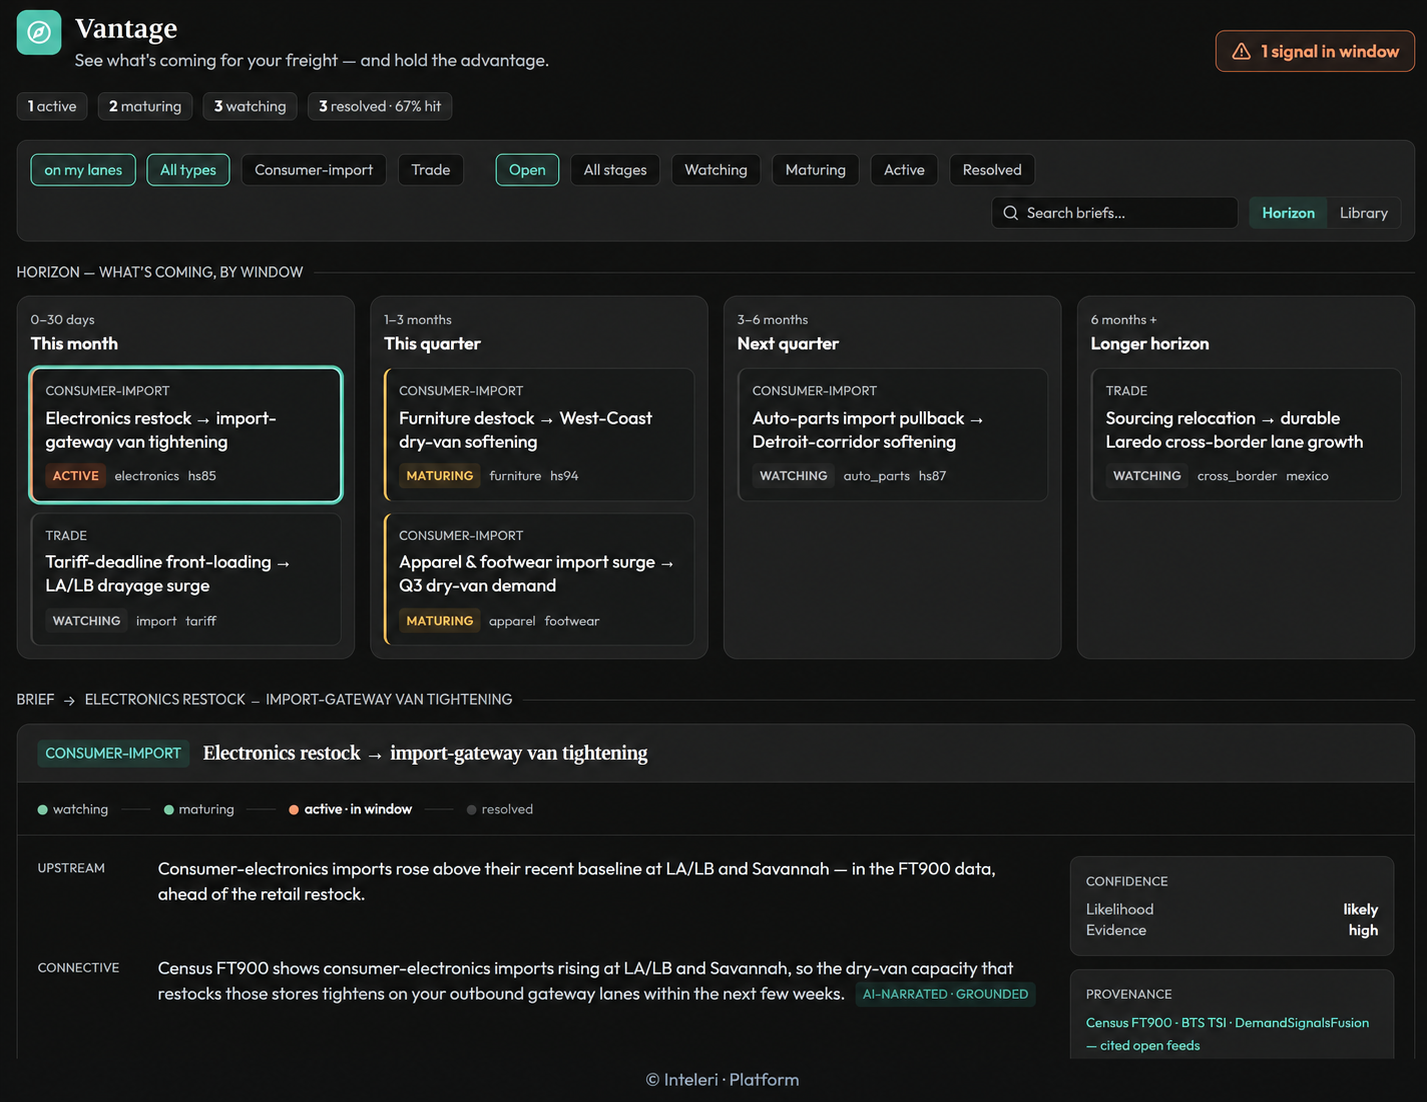The height and width of the screenshot is (1102, 1427).
Task: Open the Sourcing relocation Laredo card
Action: (x=1246, y=435)
